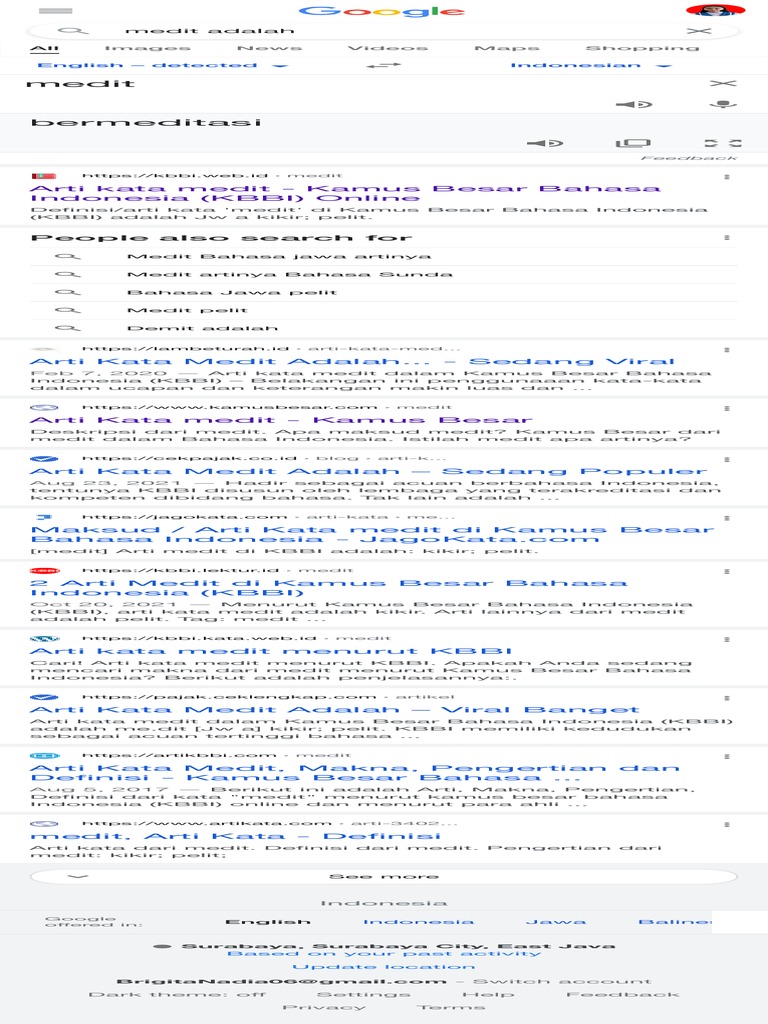This screenshot has height=1024, width=768.
Task: Click search icon beside 'Medit pelit'
Action: [68, 310]
